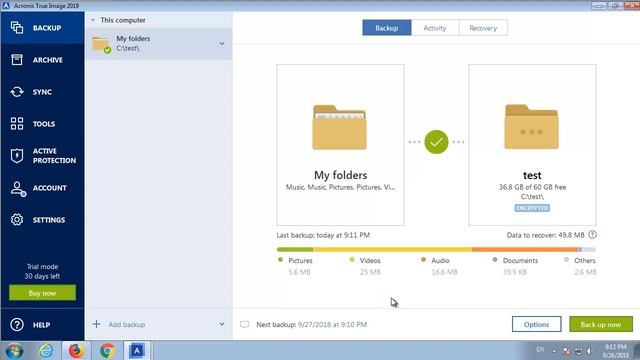This screenshot has width=640, height=360.
Task: Click the EN language indicator
Action: click(x=540, y=350)
